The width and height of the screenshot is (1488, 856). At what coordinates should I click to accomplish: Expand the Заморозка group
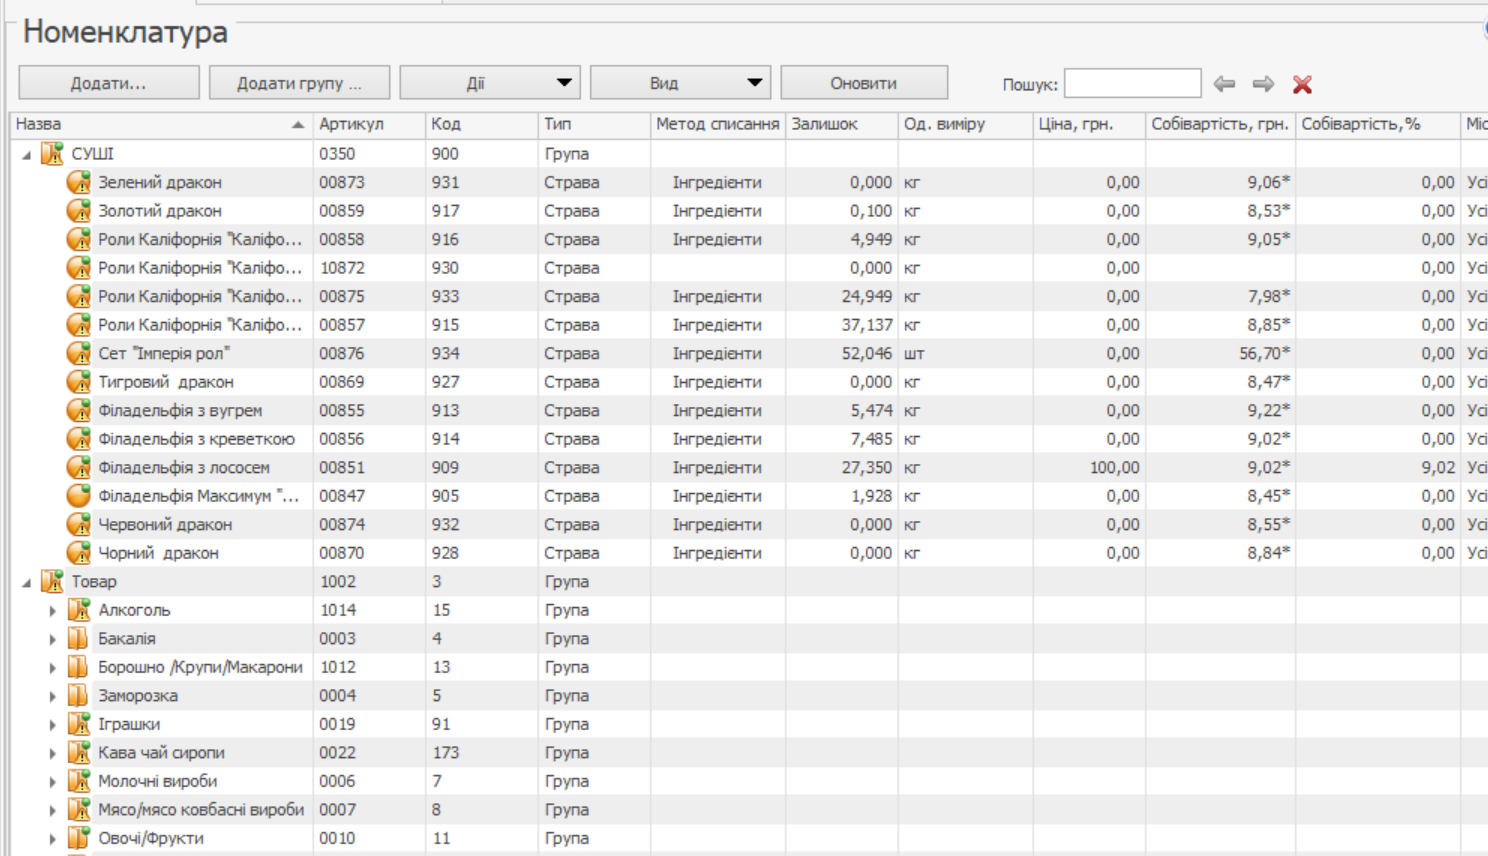53,695
